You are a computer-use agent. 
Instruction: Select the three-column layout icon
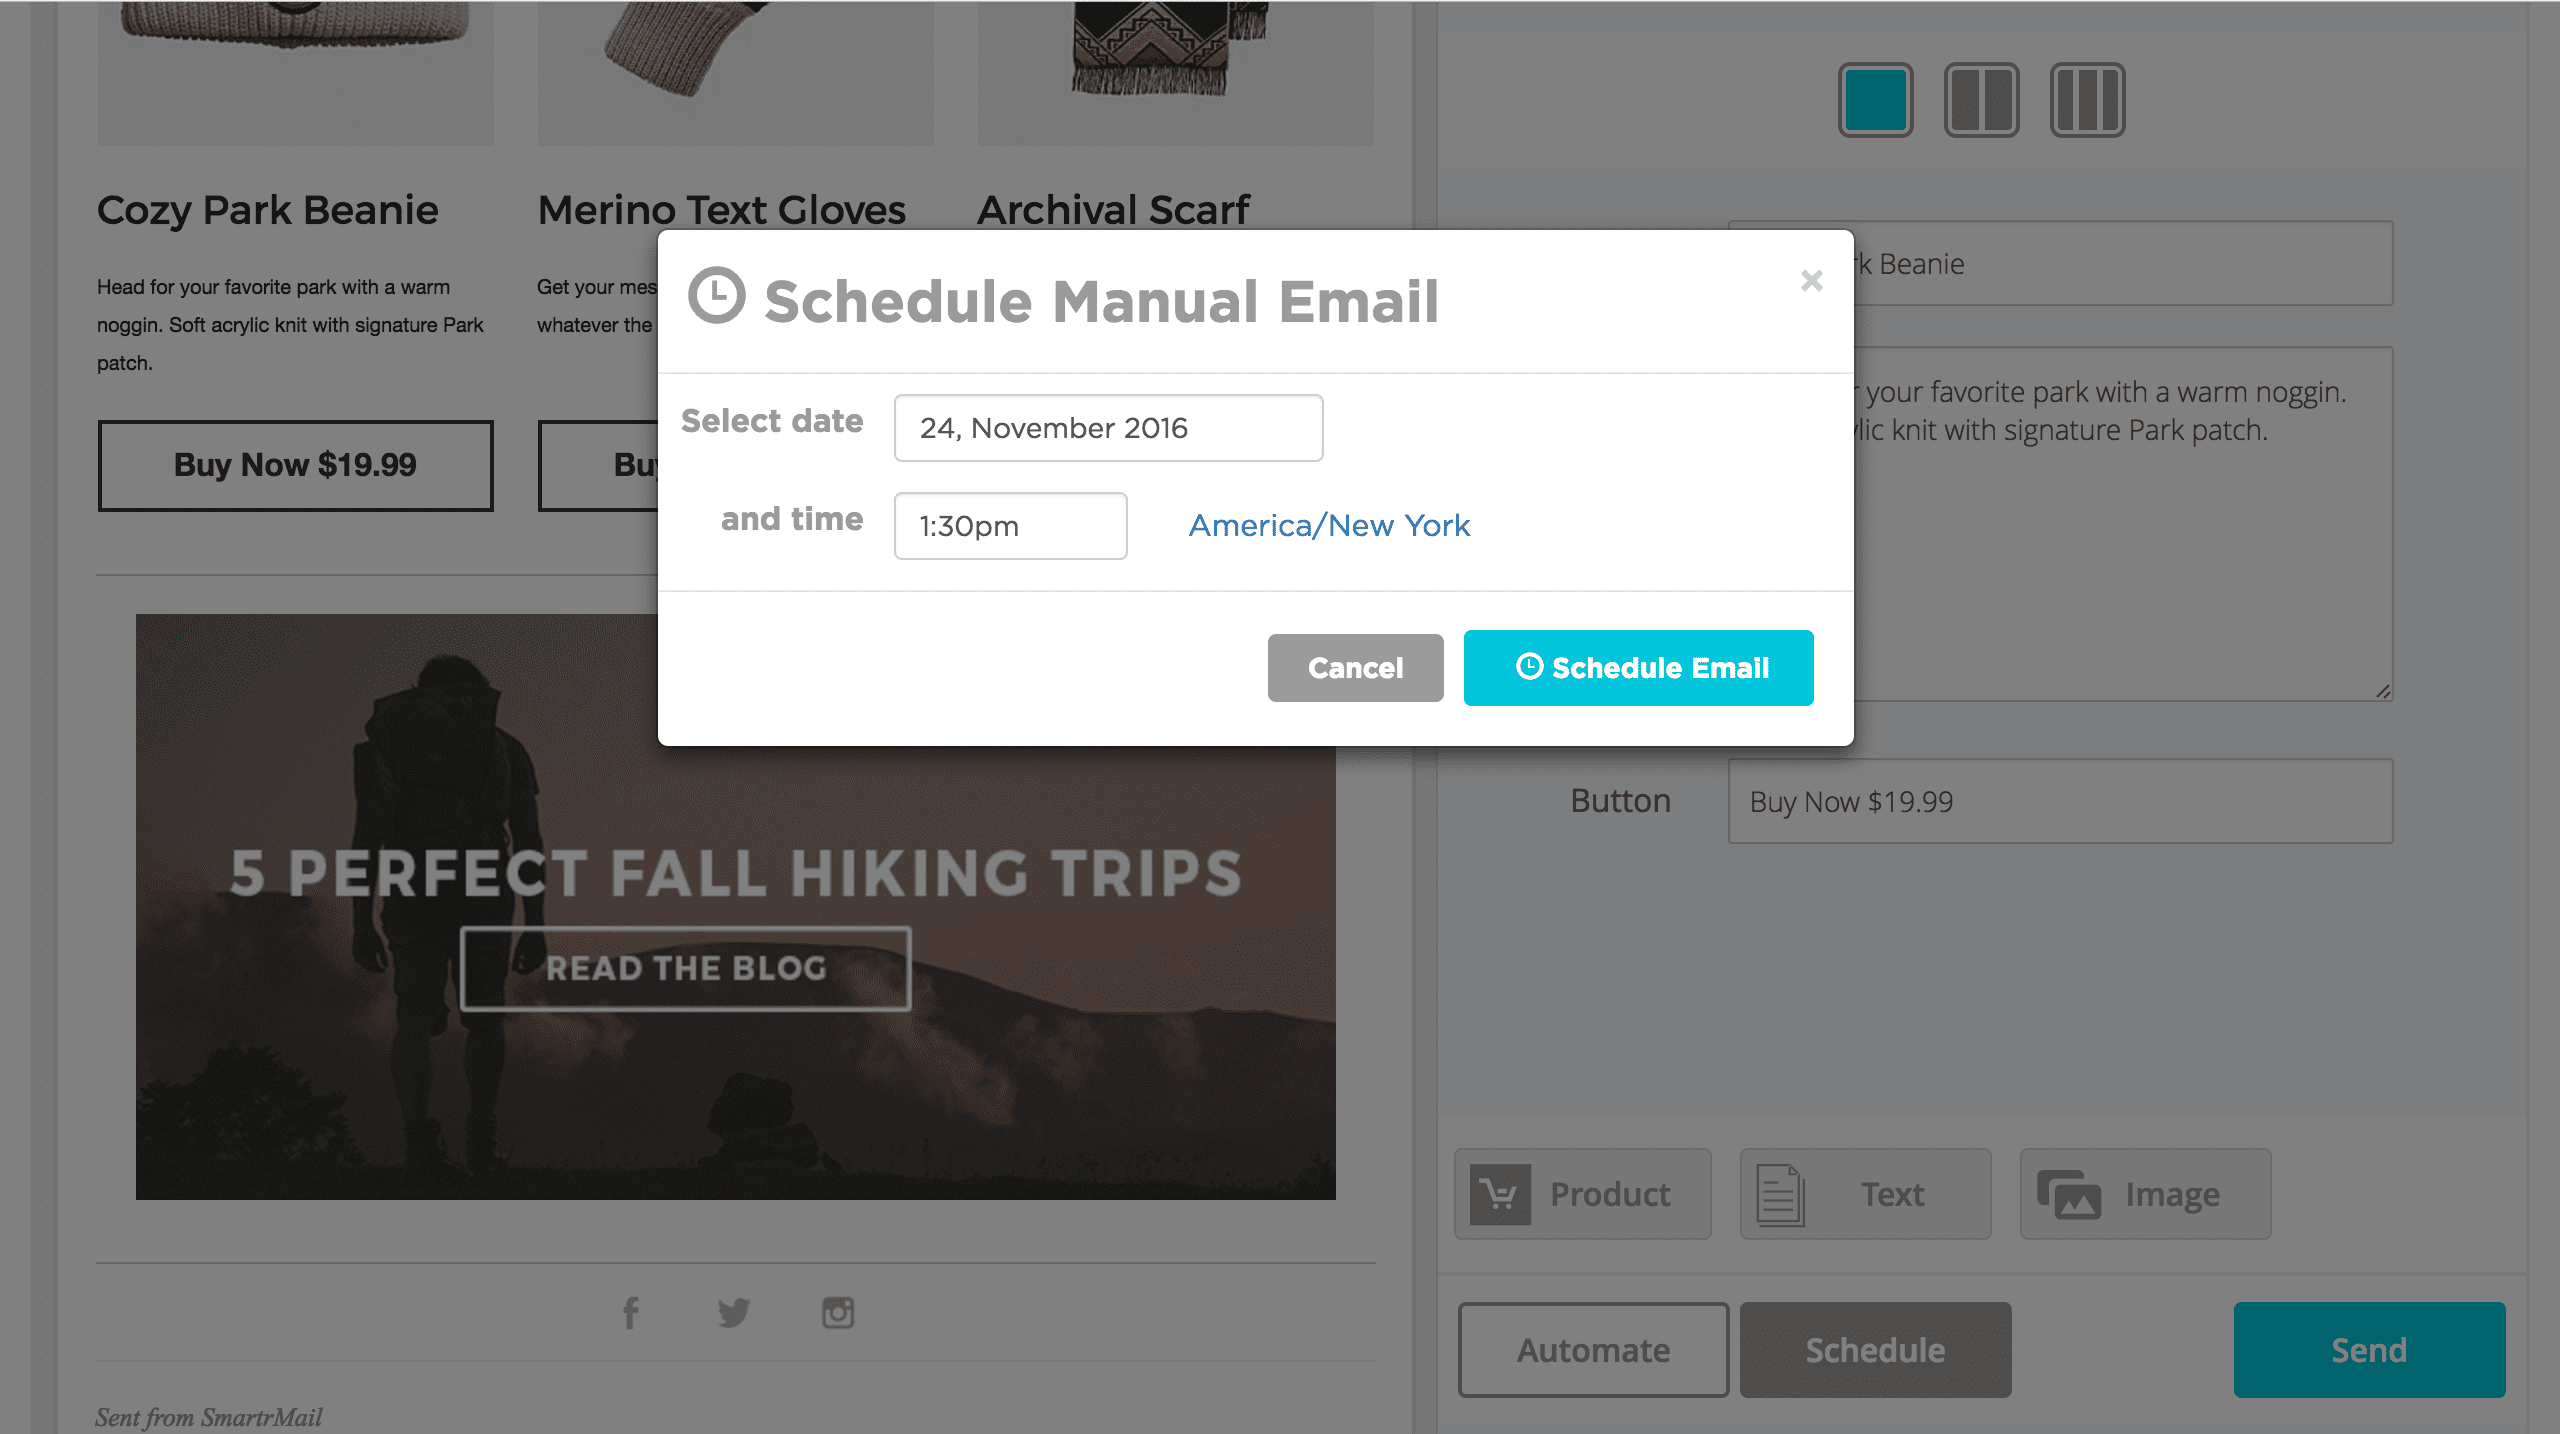coord(2087,100)
